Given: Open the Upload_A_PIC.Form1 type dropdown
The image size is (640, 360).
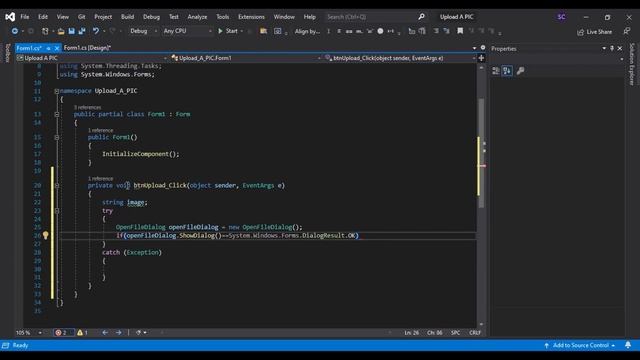Looking at the screenshot, I should click(x=246, y=58).
